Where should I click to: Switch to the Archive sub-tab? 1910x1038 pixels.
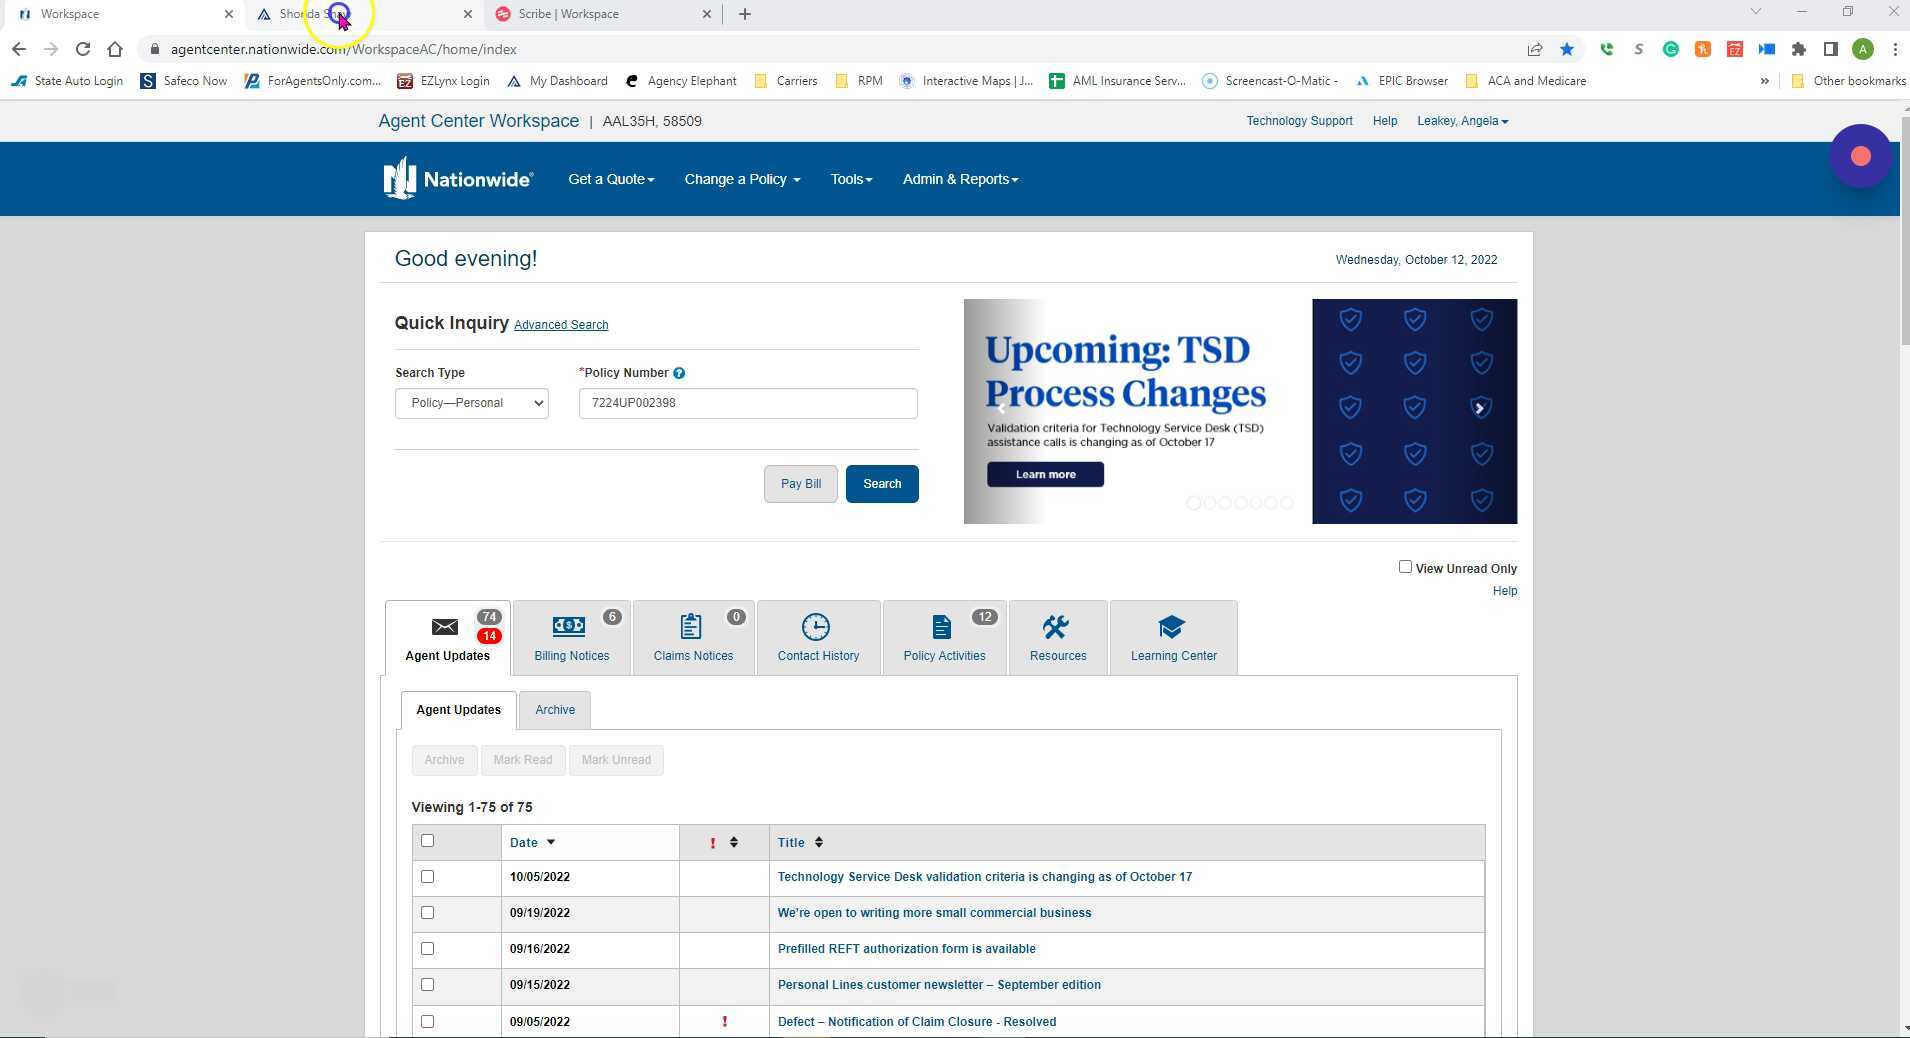click(x=554, y=710)
